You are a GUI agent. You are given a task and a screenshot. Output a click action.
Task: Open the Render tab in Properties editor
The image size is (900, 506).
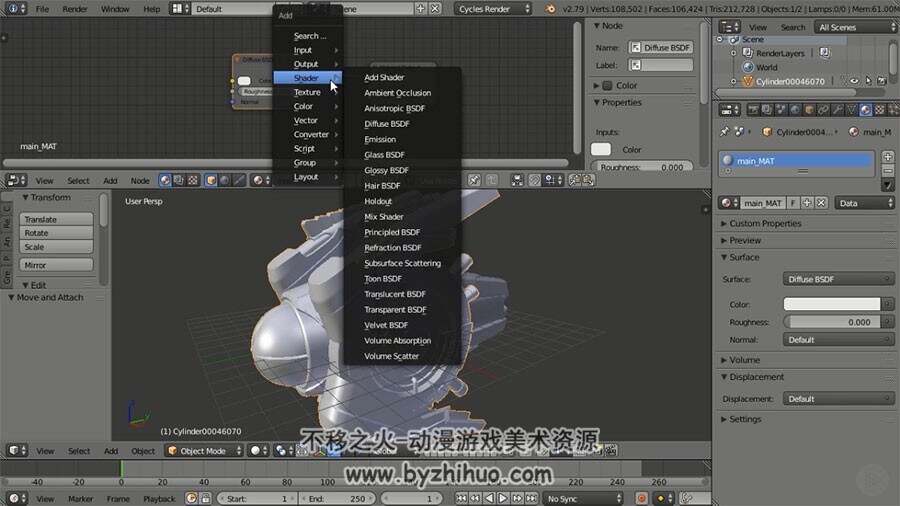coord(752,110)
